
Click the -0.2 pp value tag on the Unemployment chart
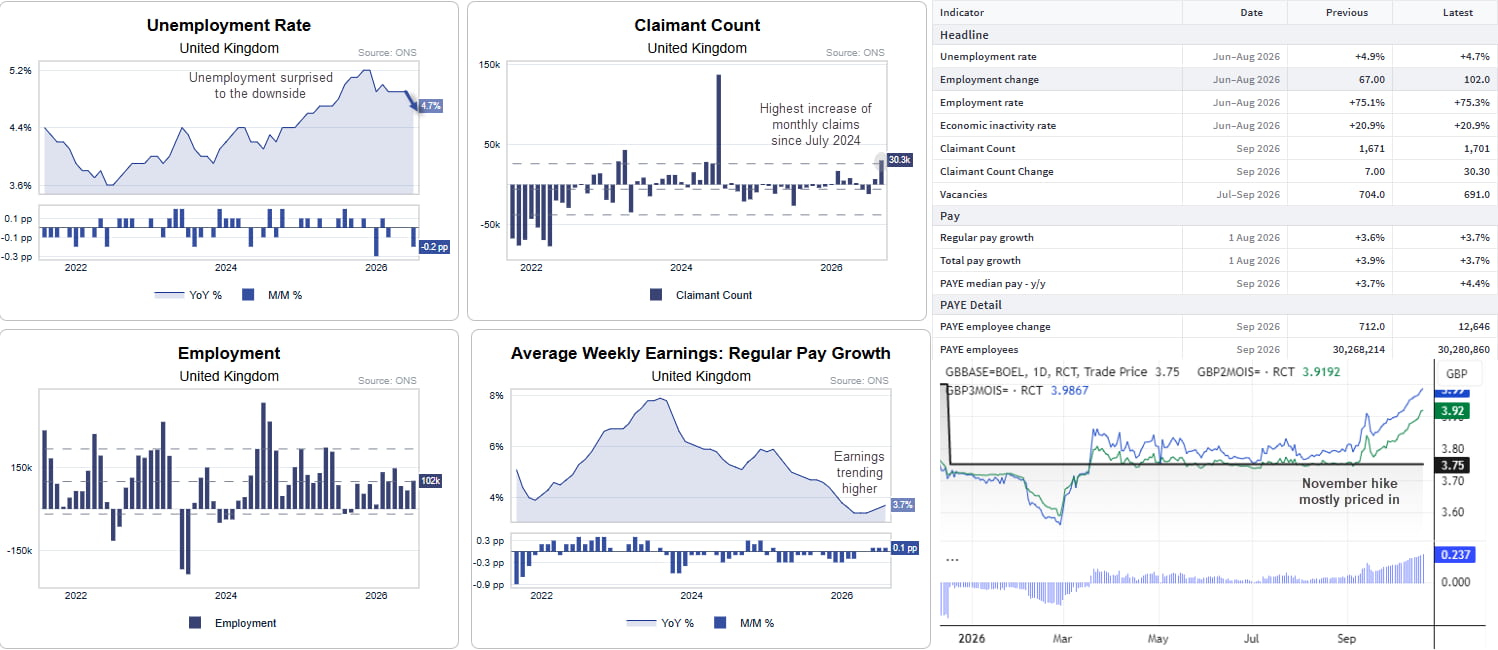click(x=434, y=246)
